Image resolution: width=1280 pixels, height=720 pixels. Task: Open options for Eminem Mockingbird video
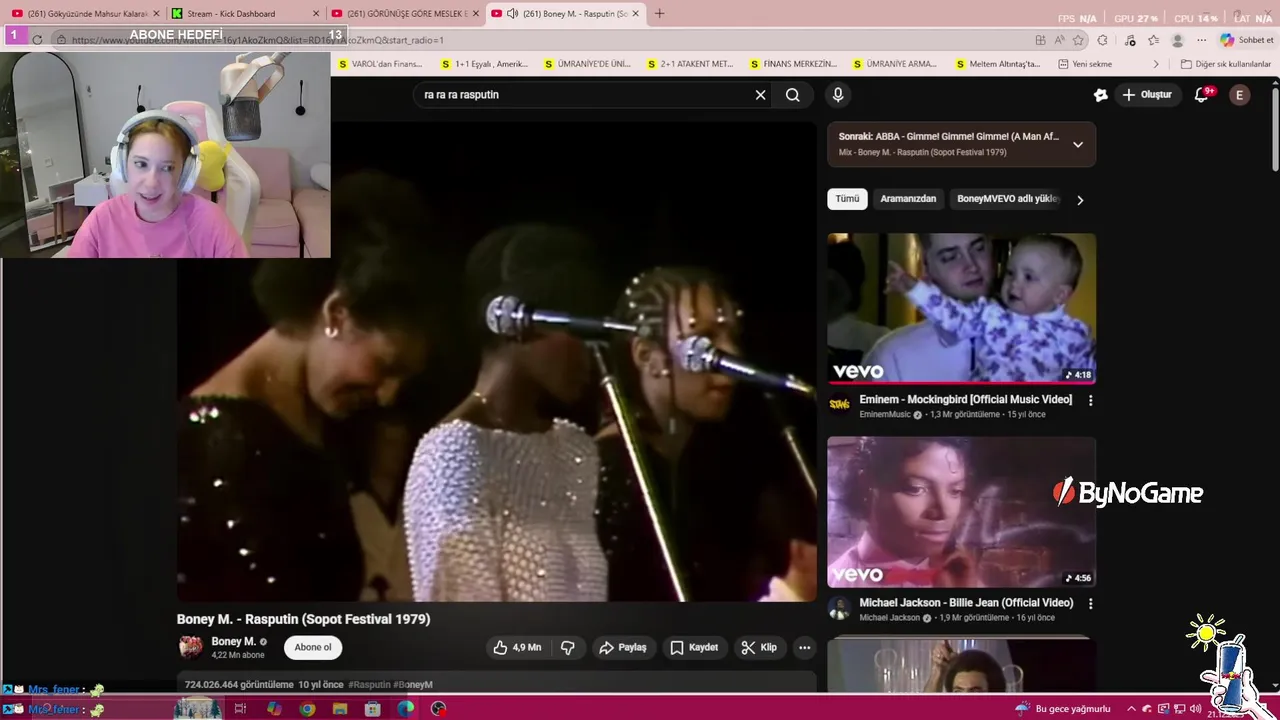(x=1090, y=400)
